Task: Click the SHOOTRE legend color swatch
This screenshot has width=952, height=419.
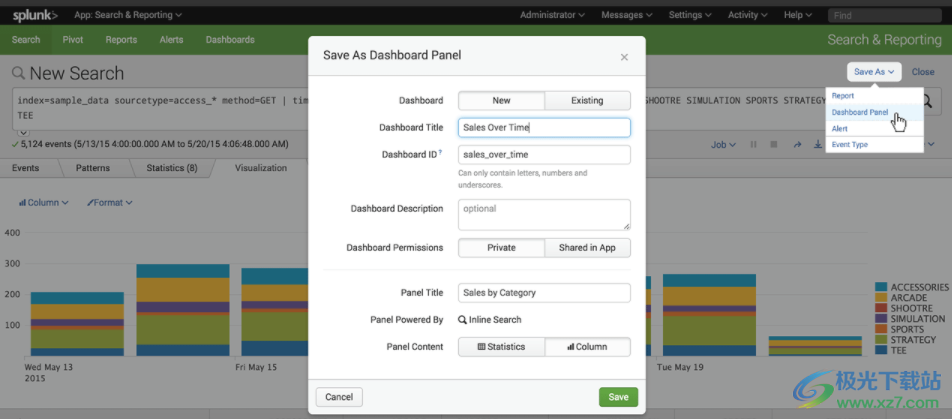Action: click(x=881, y=308)
